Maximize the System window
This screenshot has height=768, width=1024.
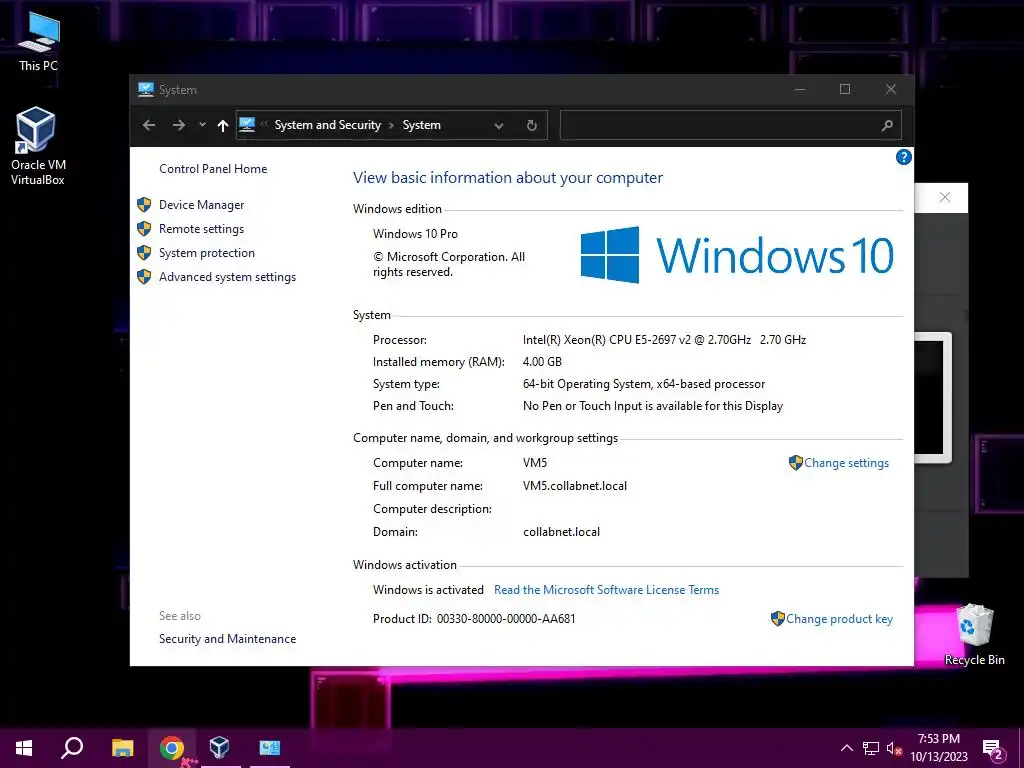click(x=844, y=89)
